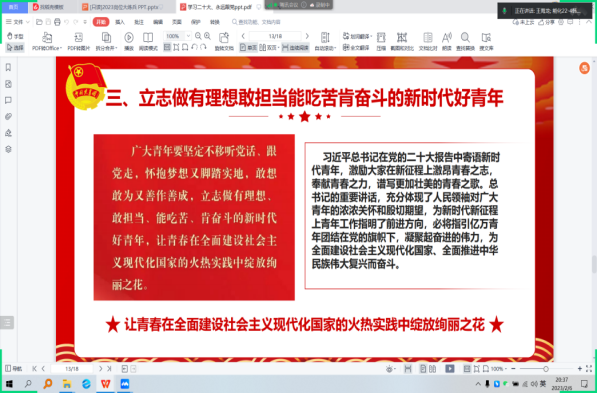The image size is (598, 393).
Task: Click the PDF转图片 tool icon
Action: [79, 41]
